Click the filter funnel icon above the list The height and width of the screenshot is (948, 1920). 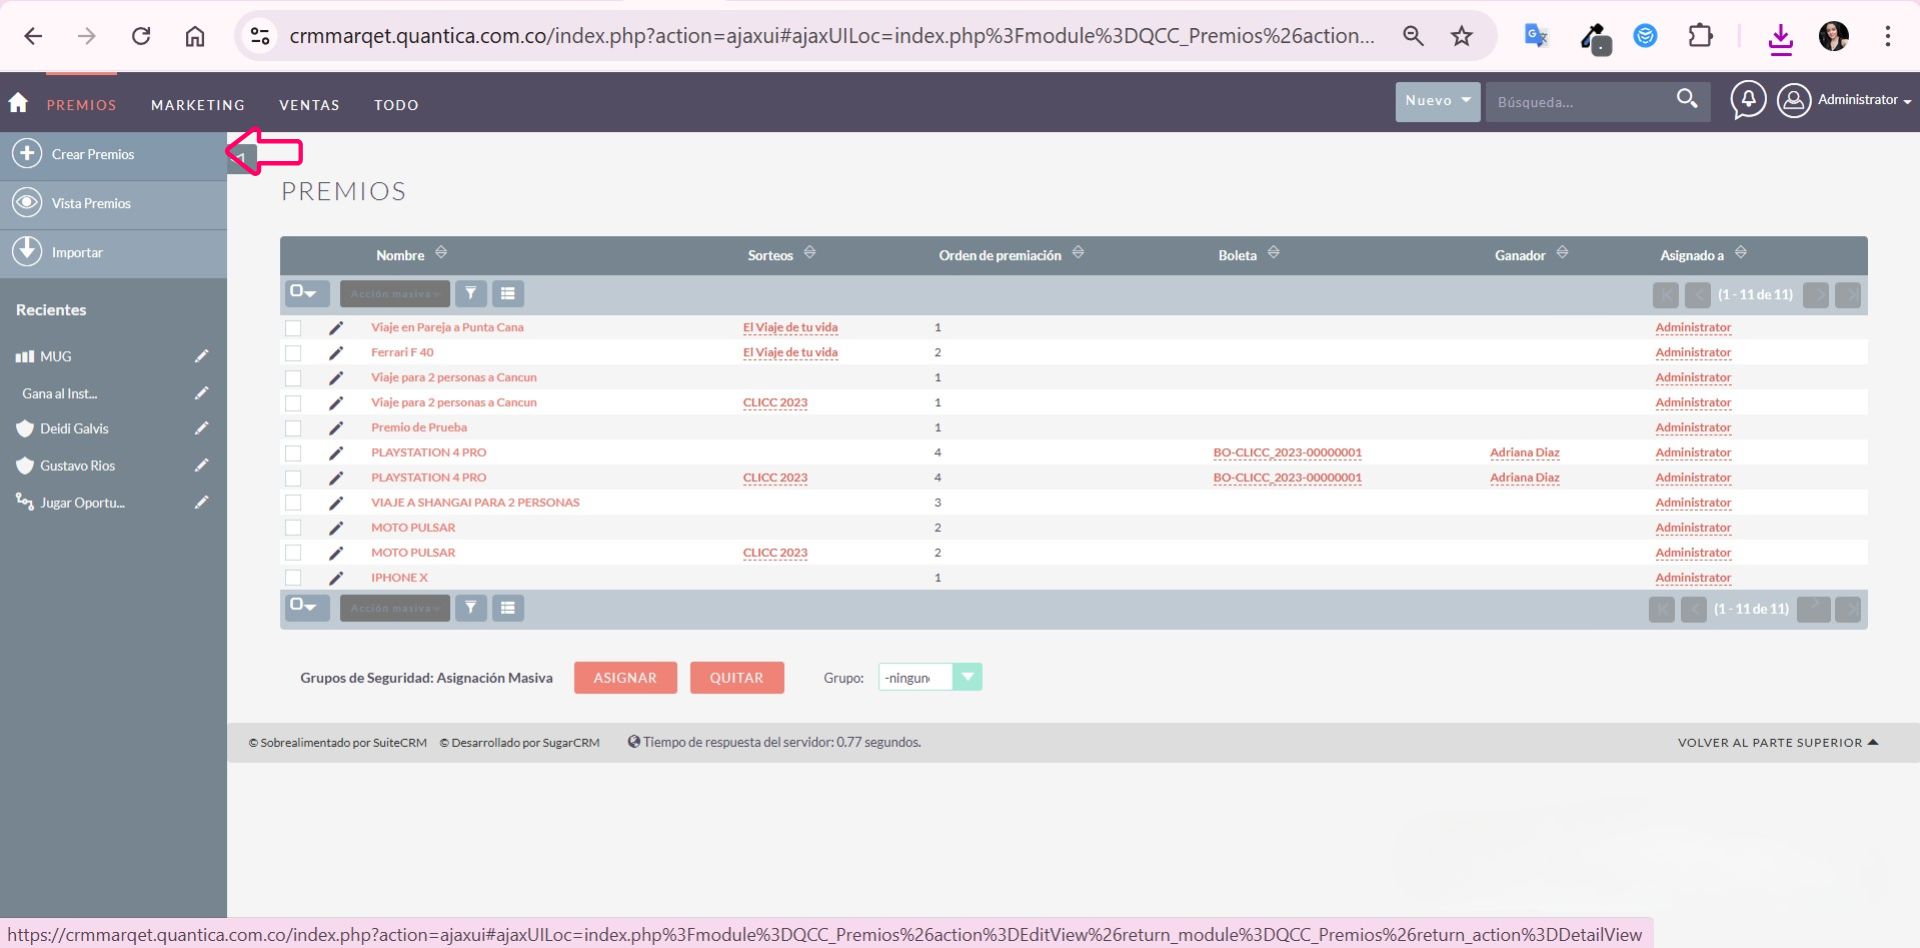[471, 294]
